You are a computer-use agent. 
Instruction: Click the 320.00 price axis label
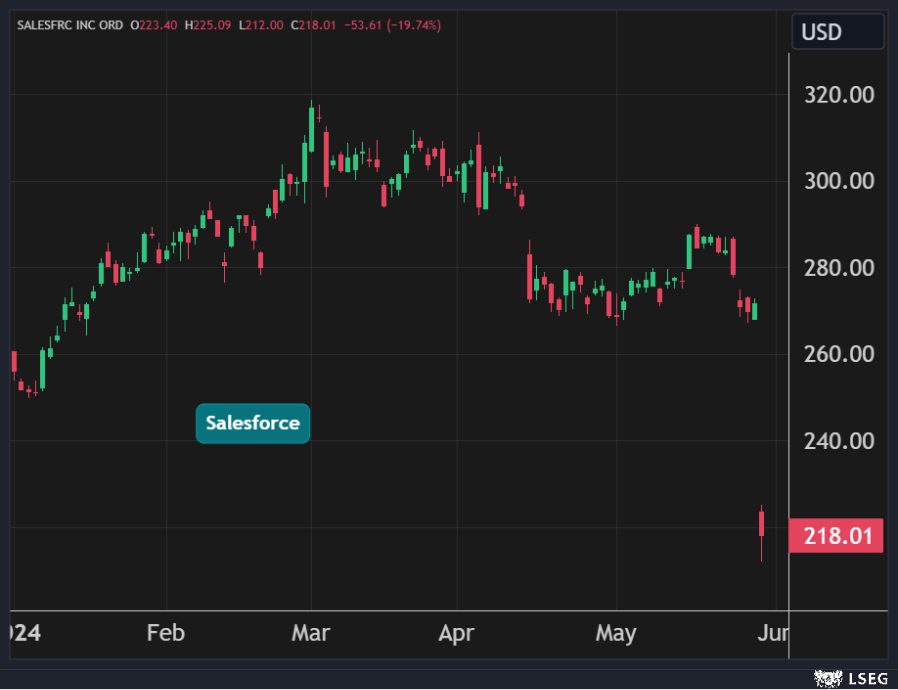[839, 95]
